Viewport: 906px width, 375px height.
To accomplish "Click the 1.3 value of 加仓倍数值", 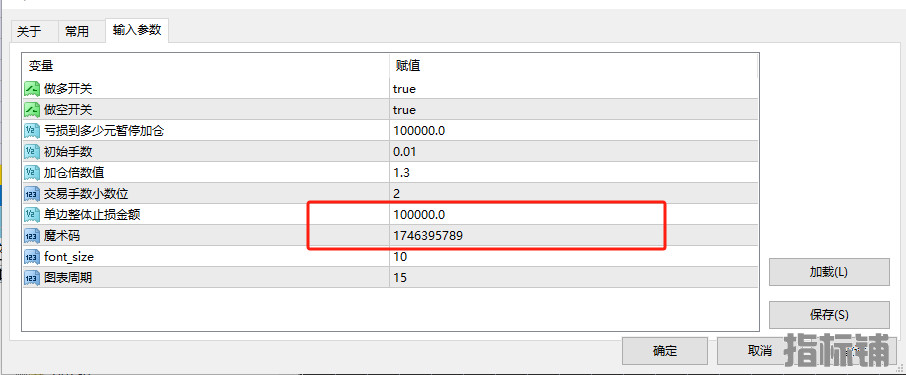I will 402,173.
